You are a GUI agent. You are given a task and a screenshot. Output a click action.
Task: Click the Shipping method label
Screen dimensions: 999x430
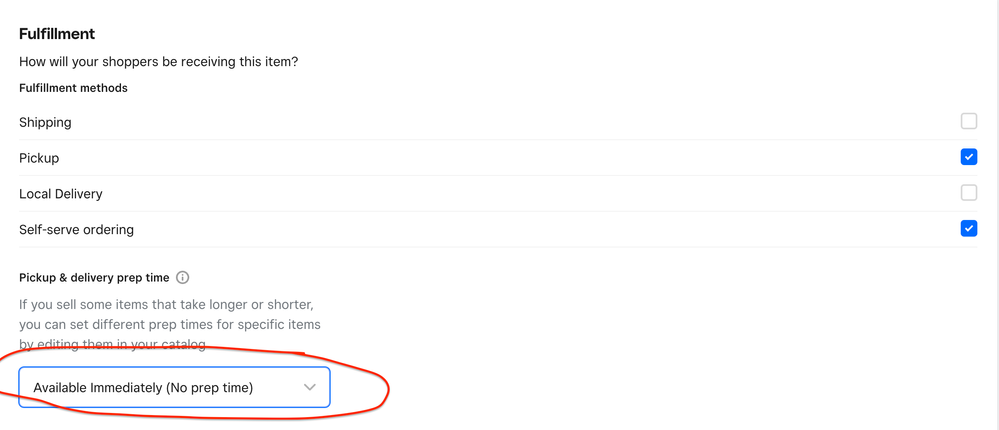pyautogui.click(x=45, y=122)
